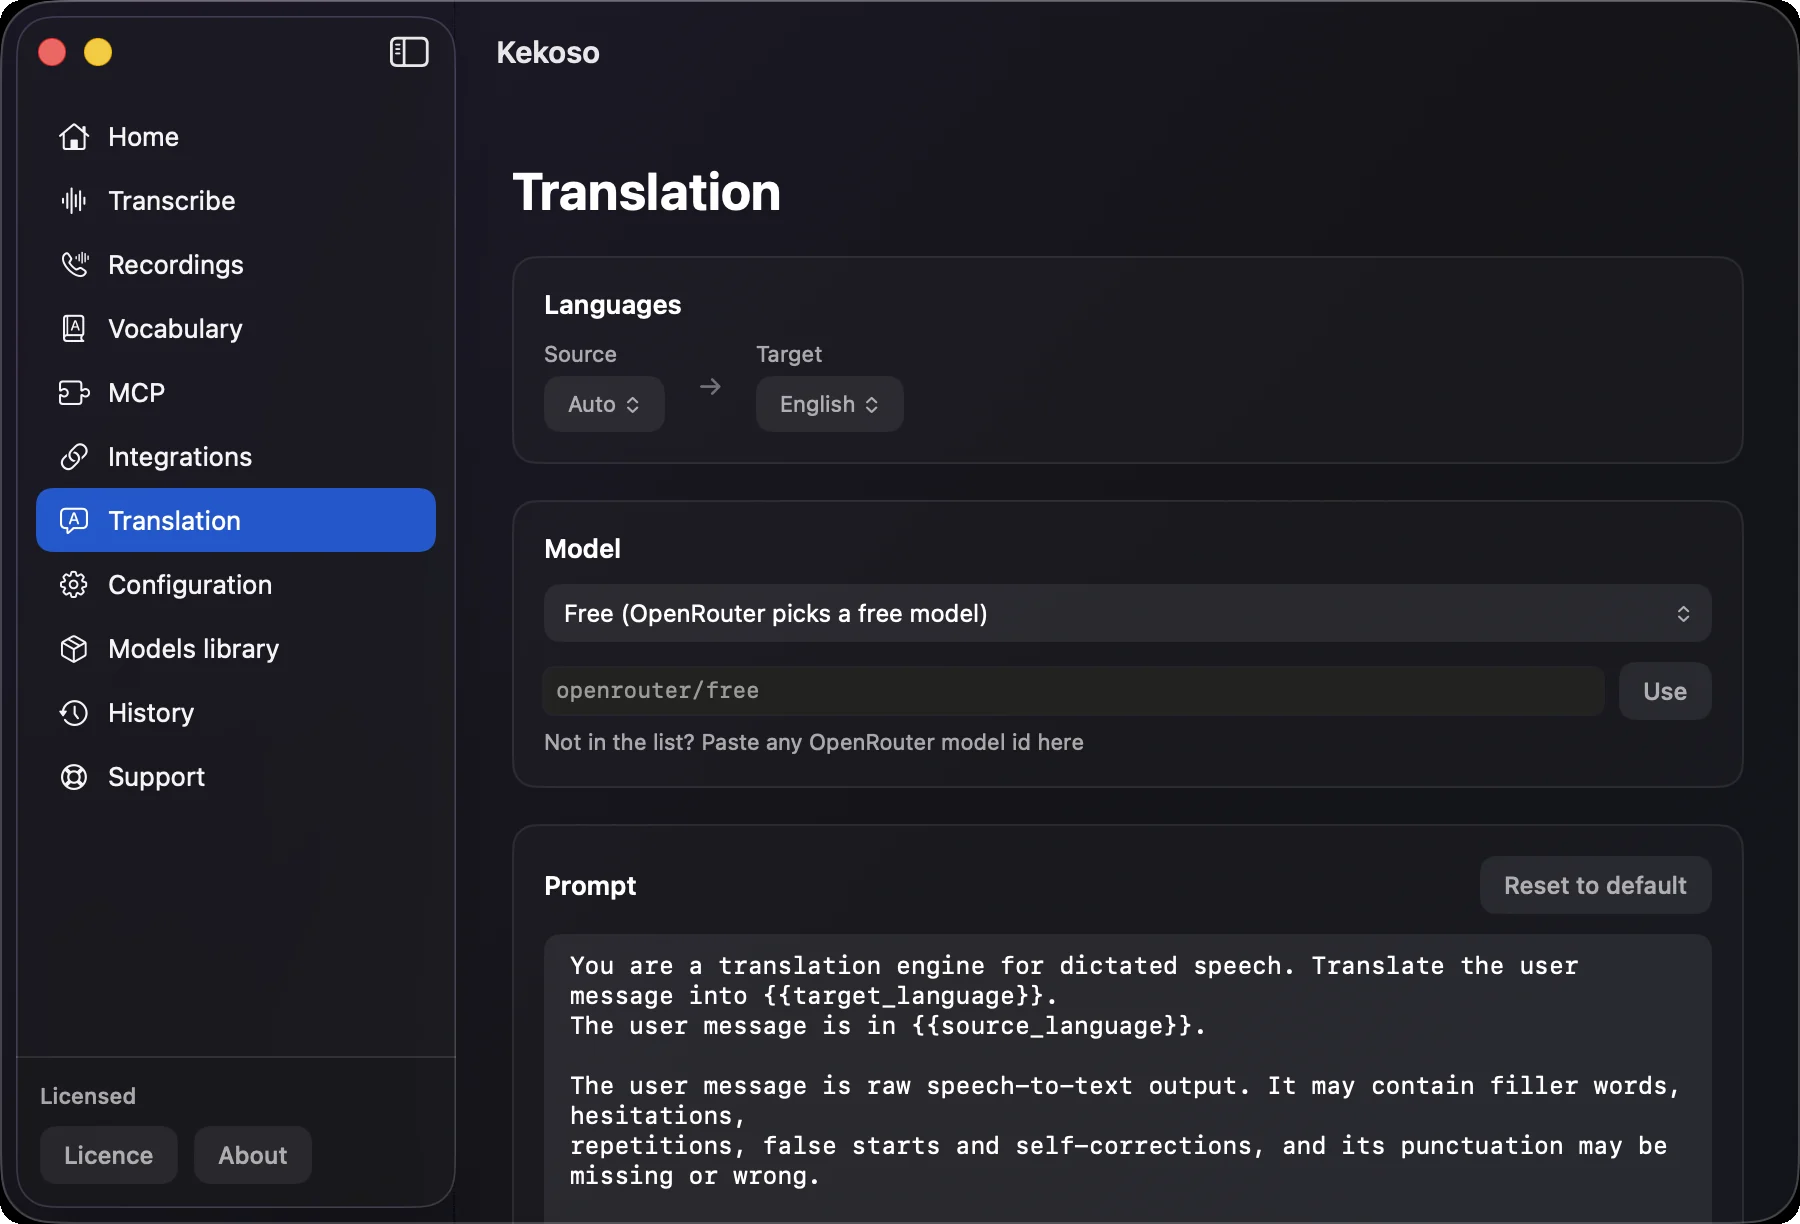The width and height of the screenshot is (1800, 1224).
Task: Expand the Free OpenRouter model selector
Action: pos(1127,613)
